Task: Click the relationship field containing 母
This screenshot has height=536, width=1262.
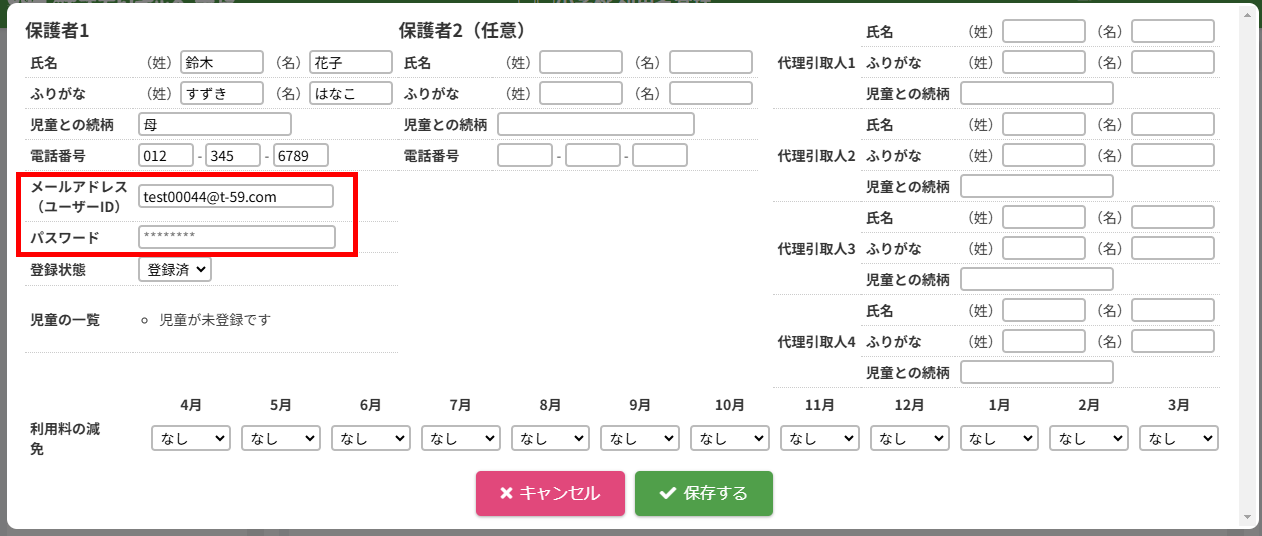Action: click(215, 124)
